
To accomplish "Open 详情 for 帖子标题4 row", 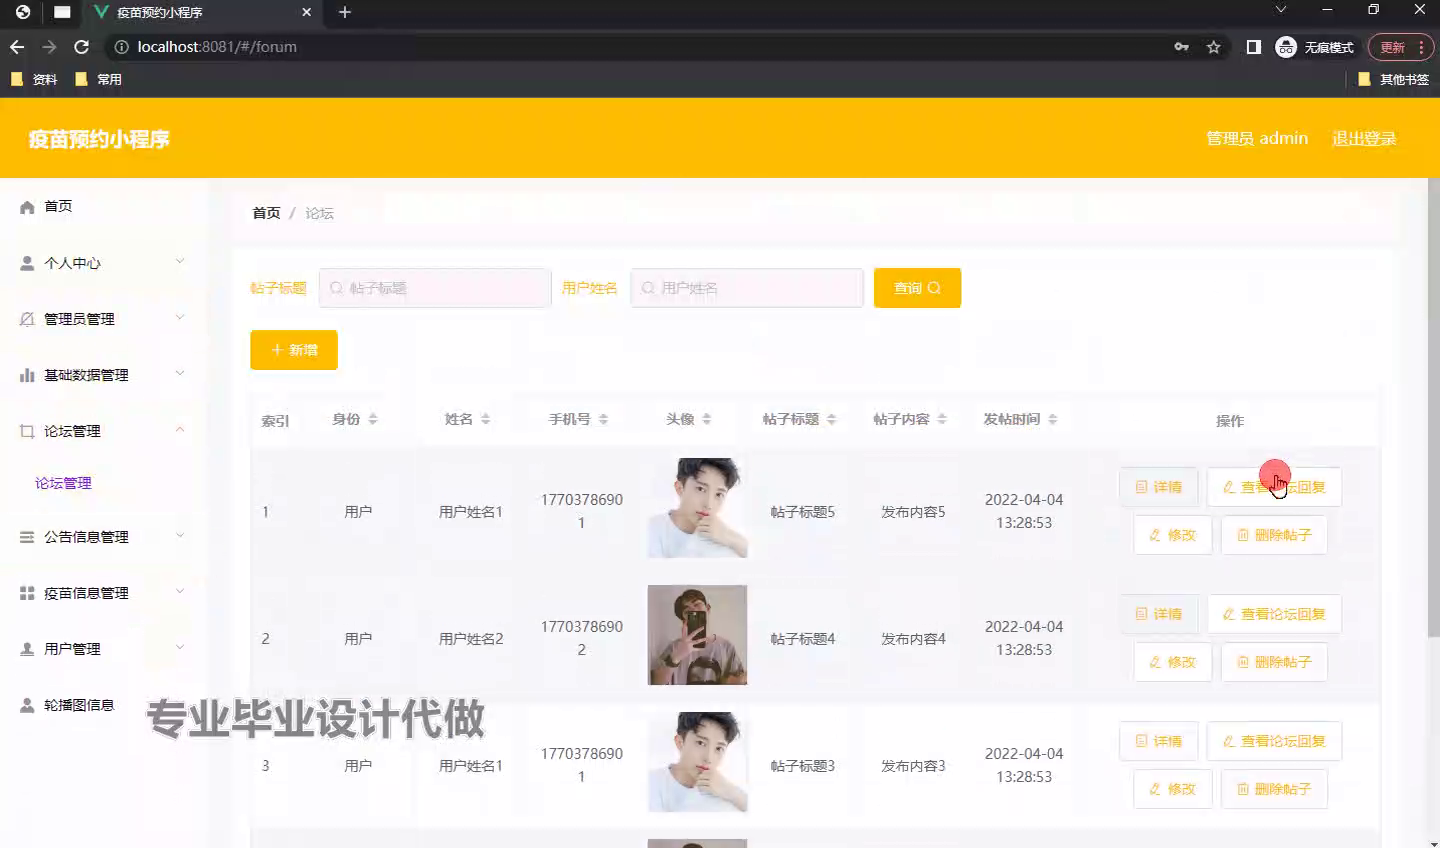I will (x=1158, y=614).
